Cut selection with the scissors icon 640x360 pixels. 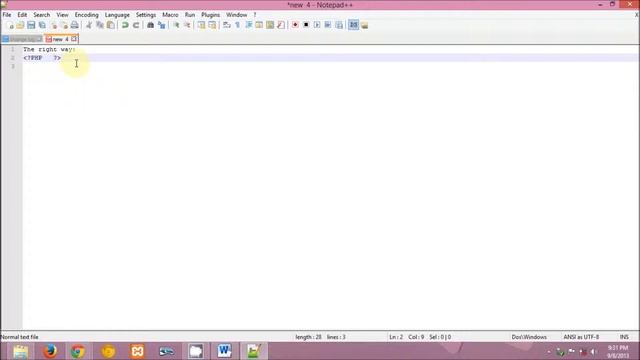click(x=89, y=25)
